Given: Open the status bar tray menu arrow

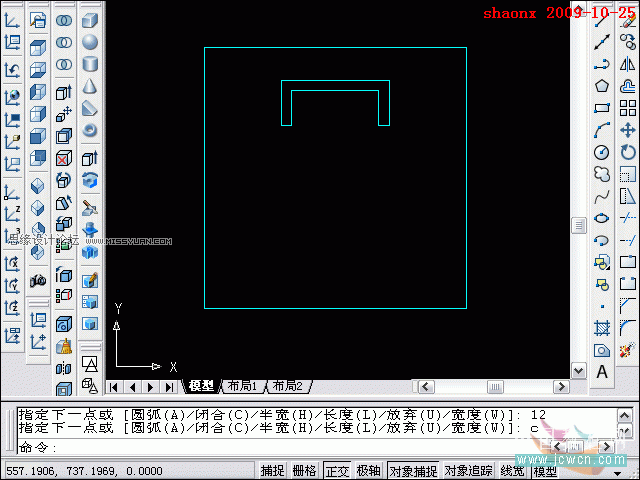Looking at the screenshot, I should pyautogui.click(x=618, y=473).
